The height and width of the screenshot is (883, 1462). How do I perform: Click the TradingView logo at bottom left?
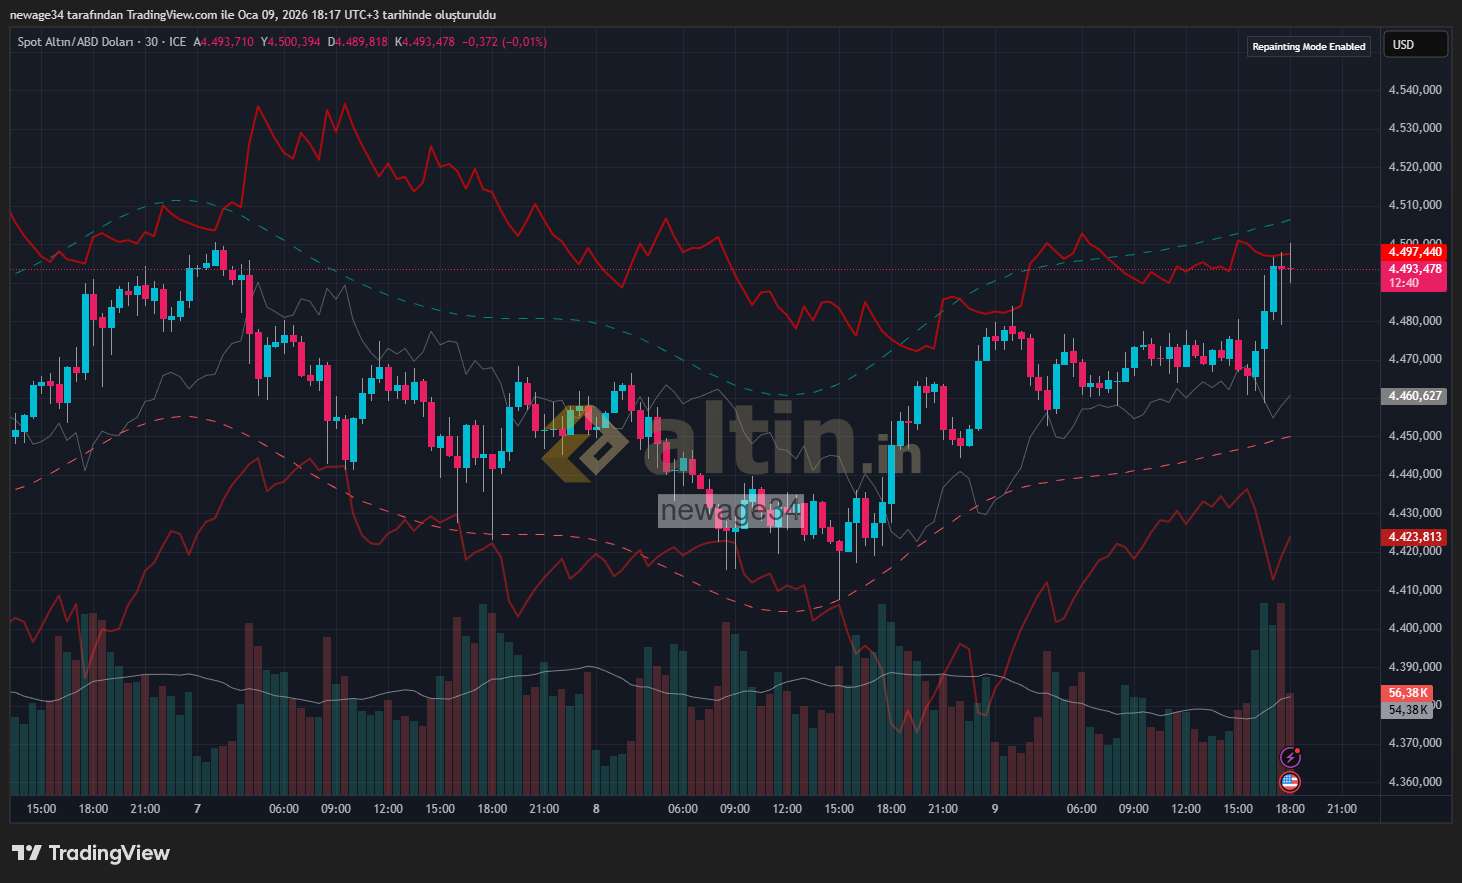[x=91, y=853]
